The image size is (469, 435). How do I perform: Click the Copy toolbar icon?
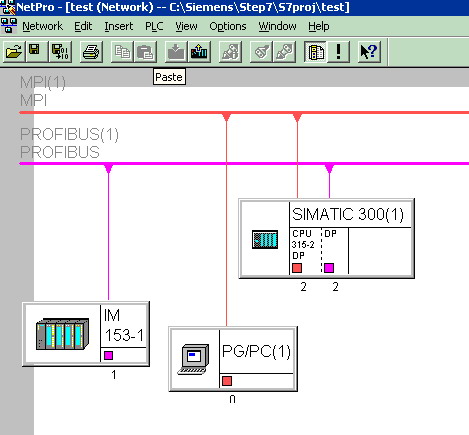(x=122, y=52)
